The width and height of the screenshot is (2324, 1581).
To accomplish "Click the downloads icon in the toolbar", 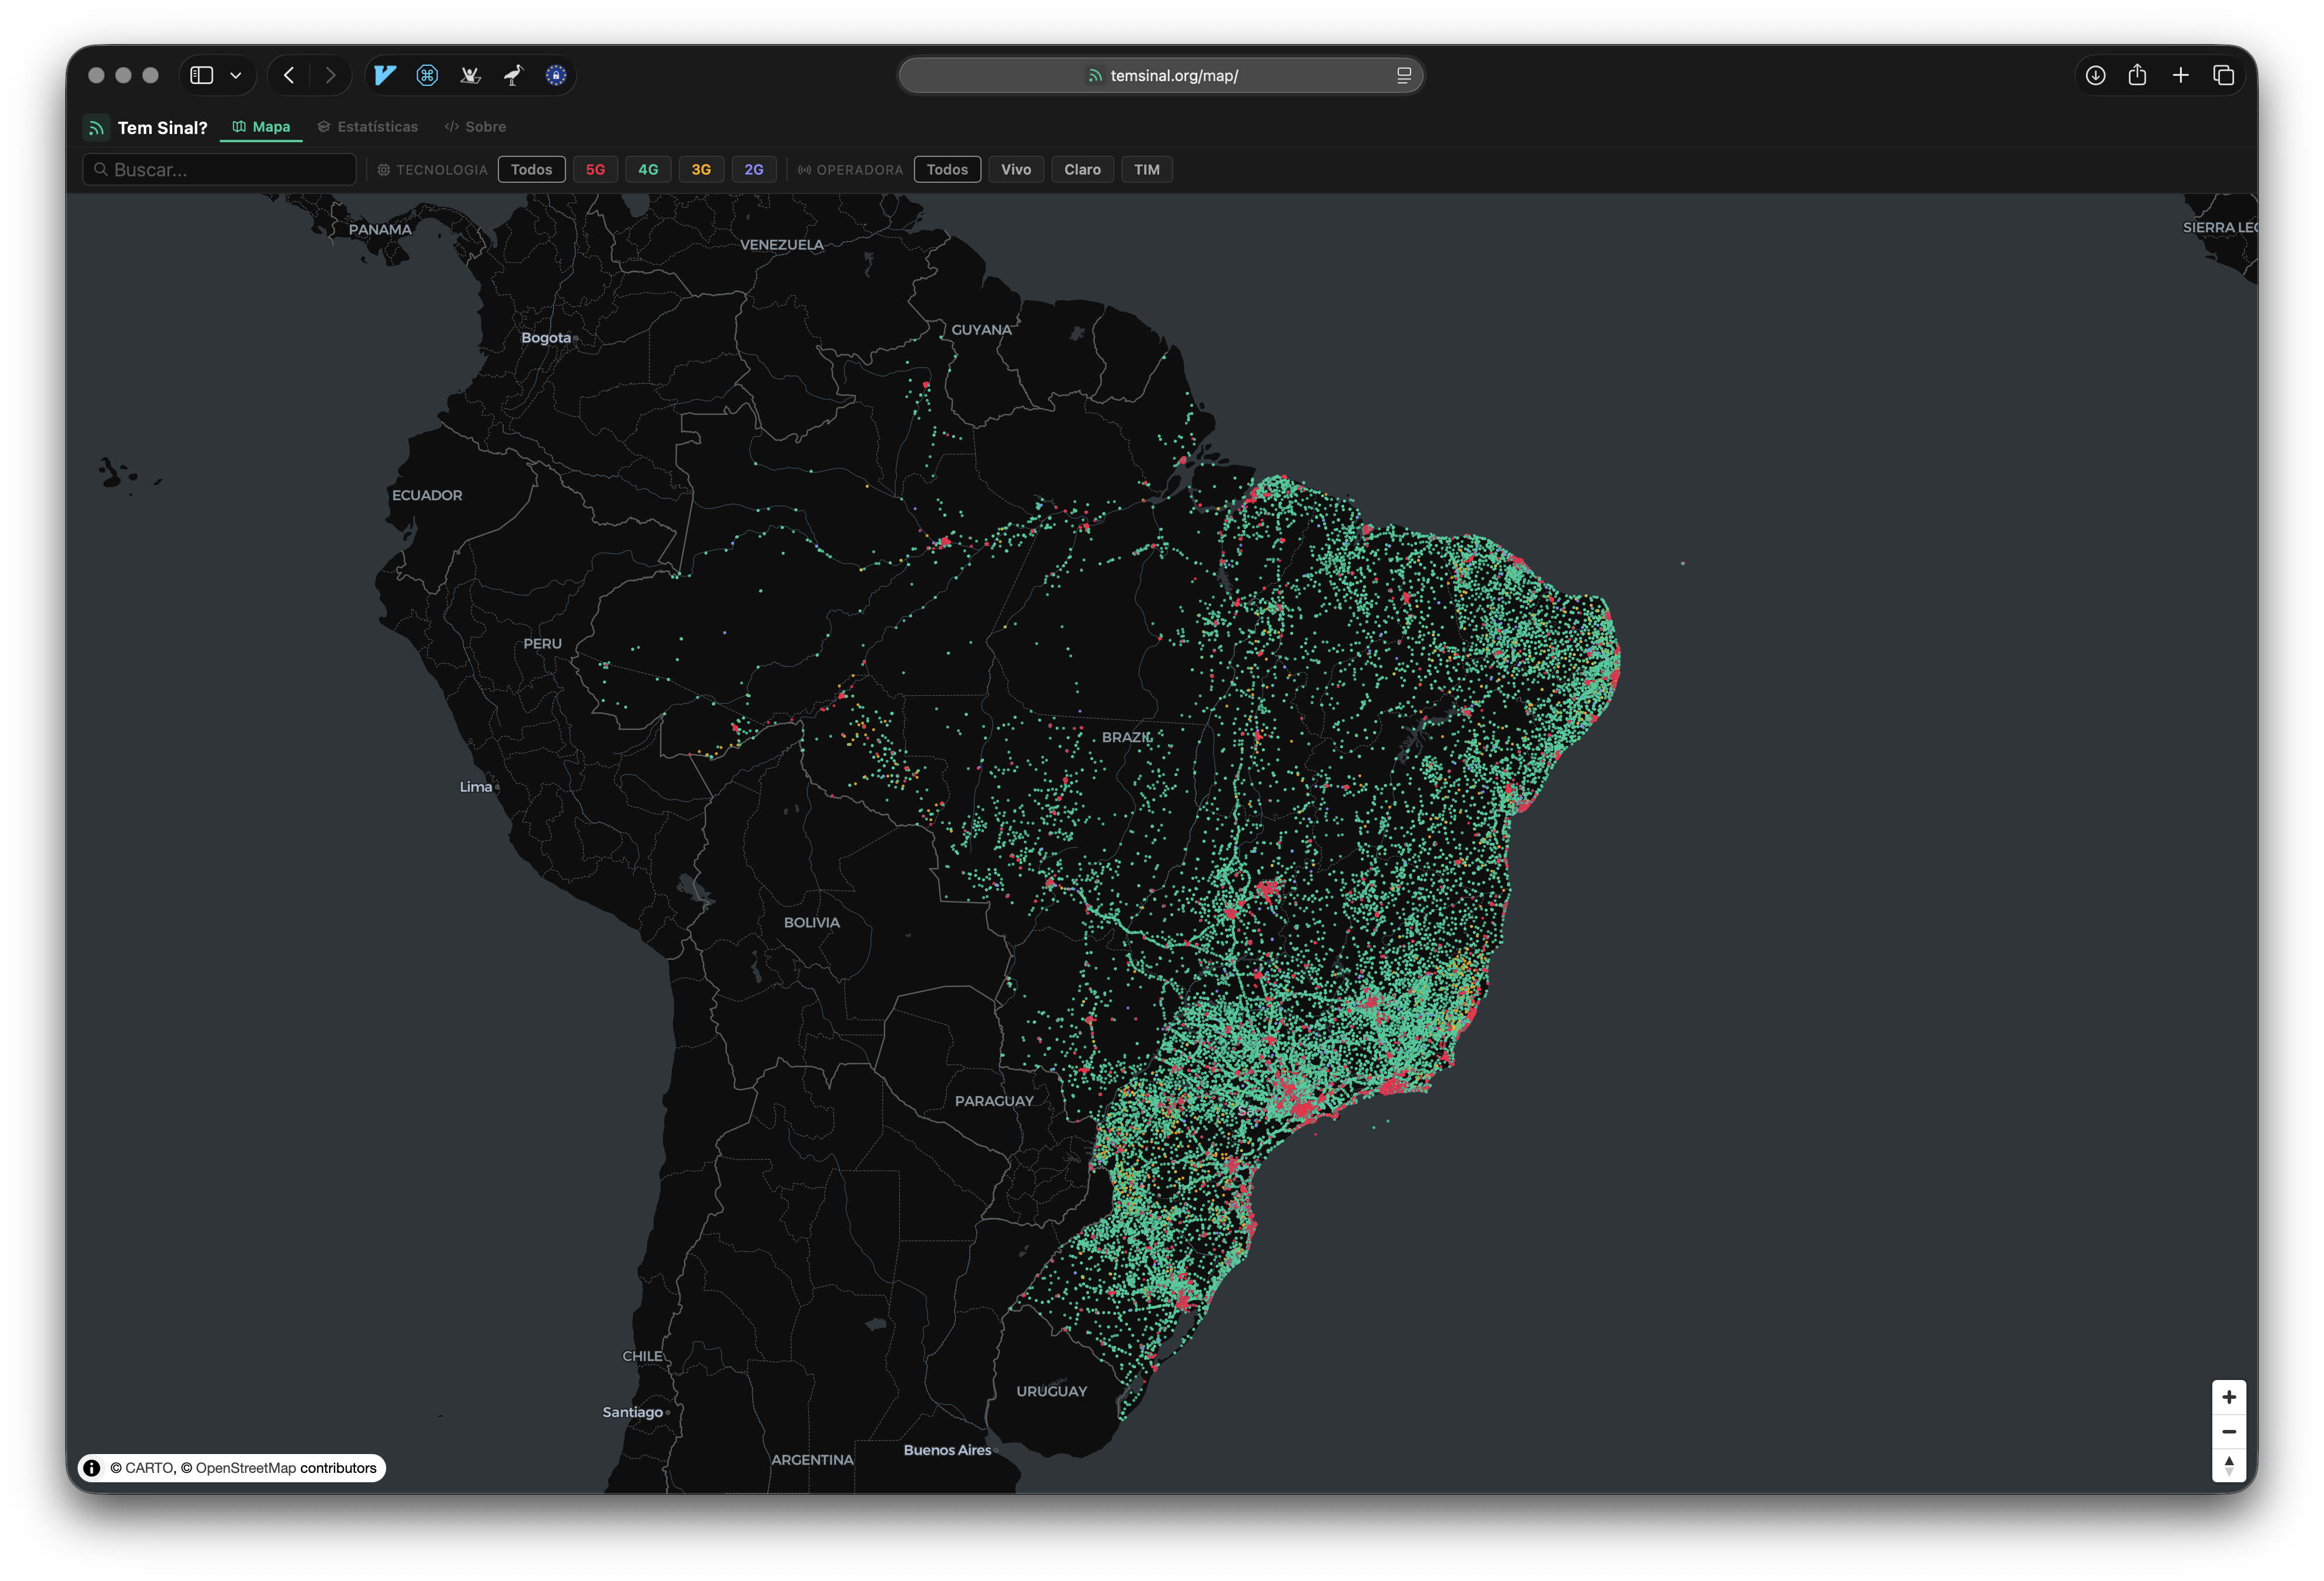I will pyautogui.click(x=2096, y=75).
